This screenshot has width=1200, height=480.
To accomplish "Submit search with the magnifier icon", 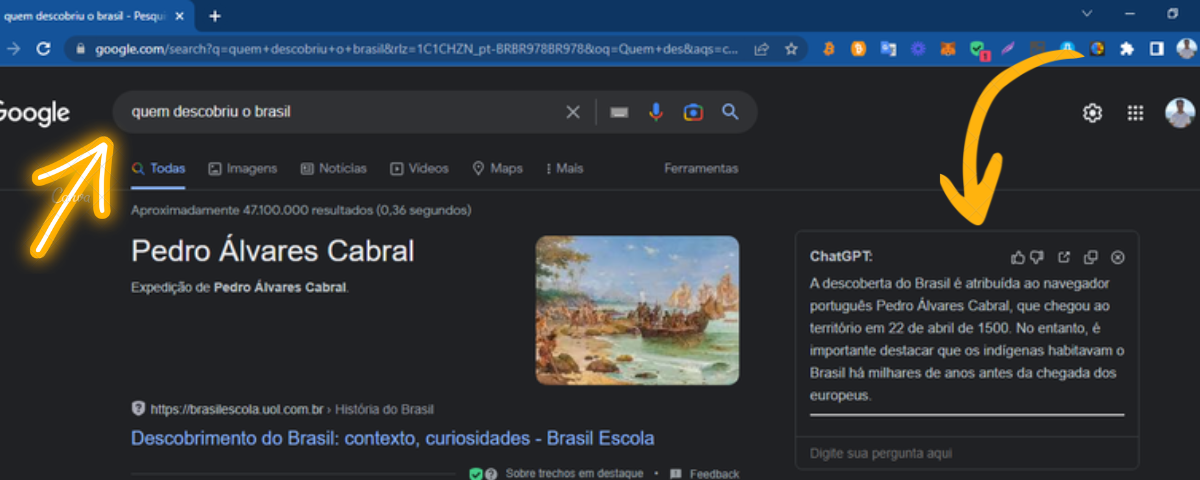I will coord(731,112).
